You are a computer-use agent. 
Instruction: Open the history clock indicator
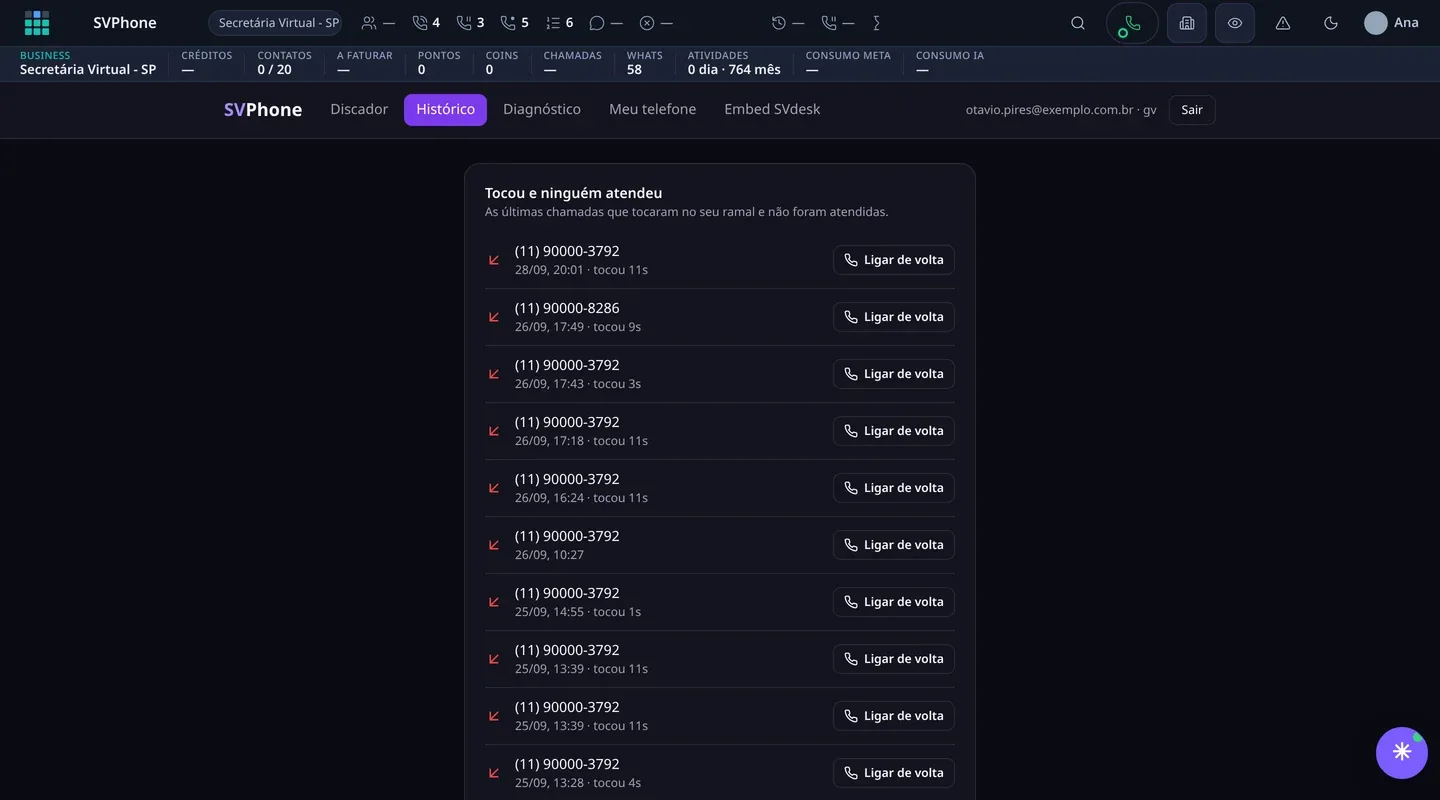coord(787,23)
